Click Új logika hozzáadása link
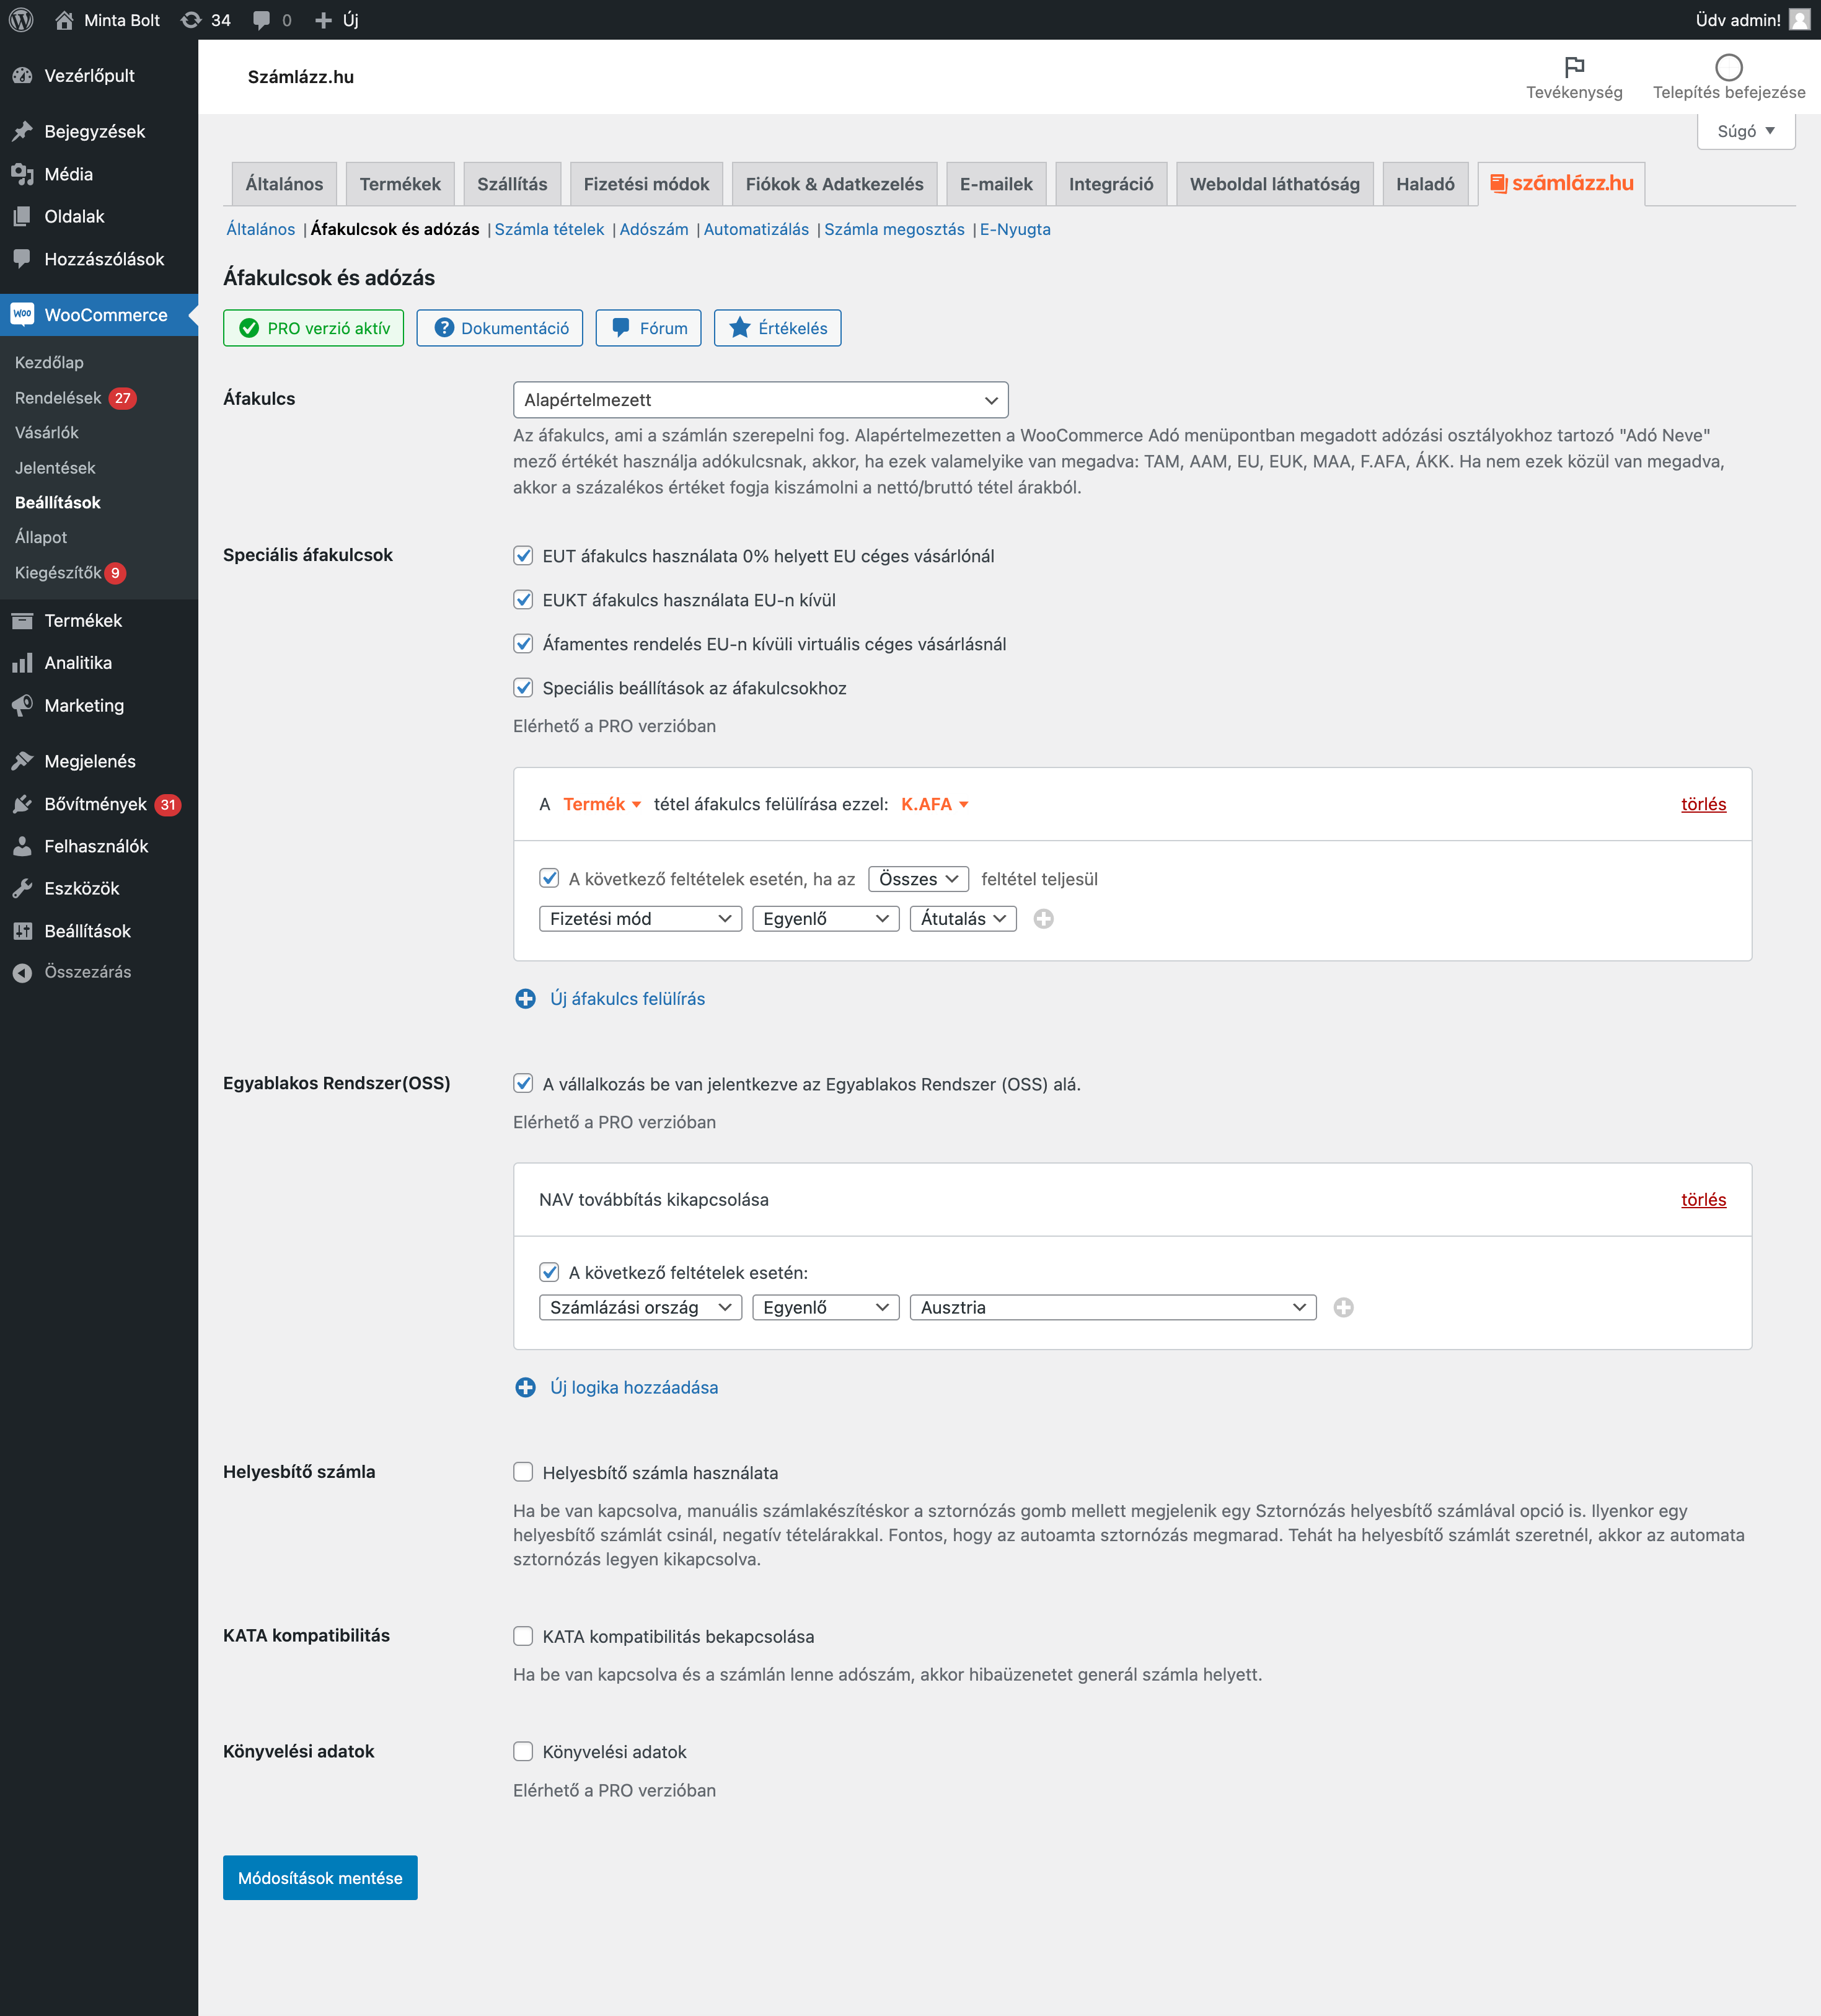1821x2016 pixels. coord(634,1388)
